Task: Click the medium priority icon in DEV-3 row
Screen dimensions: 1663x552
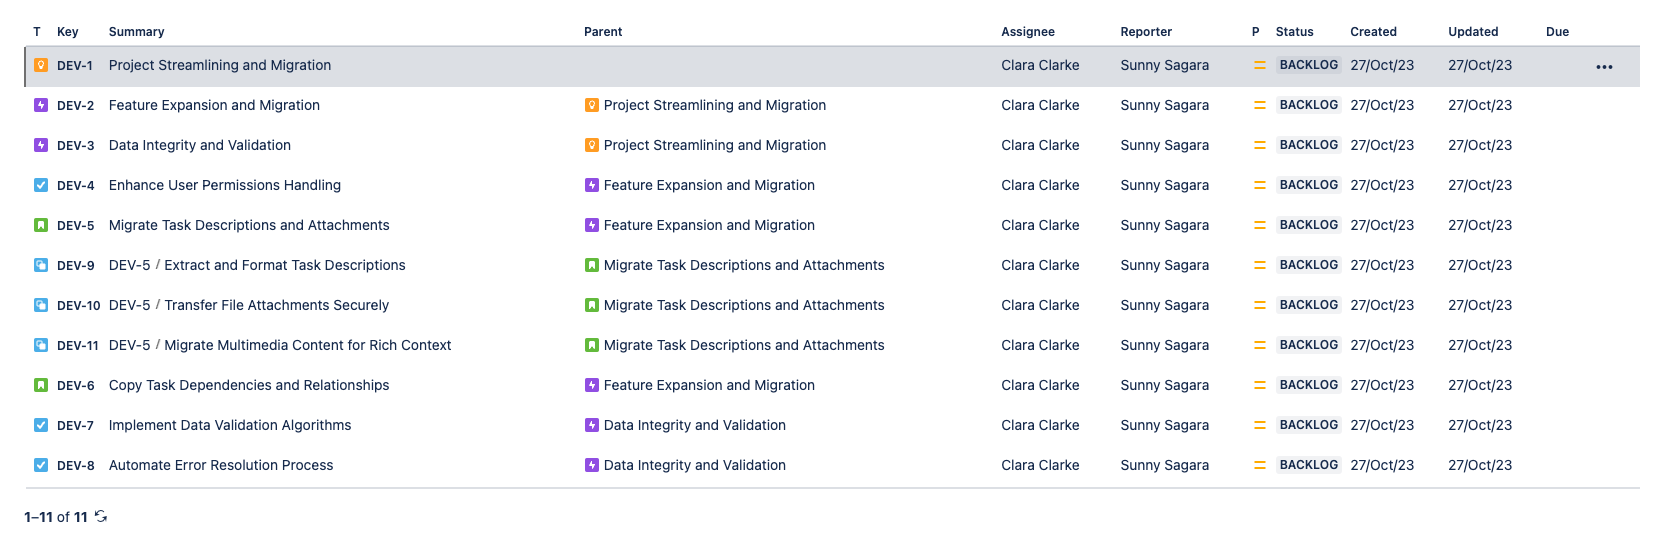Action: pos(1259,145)
